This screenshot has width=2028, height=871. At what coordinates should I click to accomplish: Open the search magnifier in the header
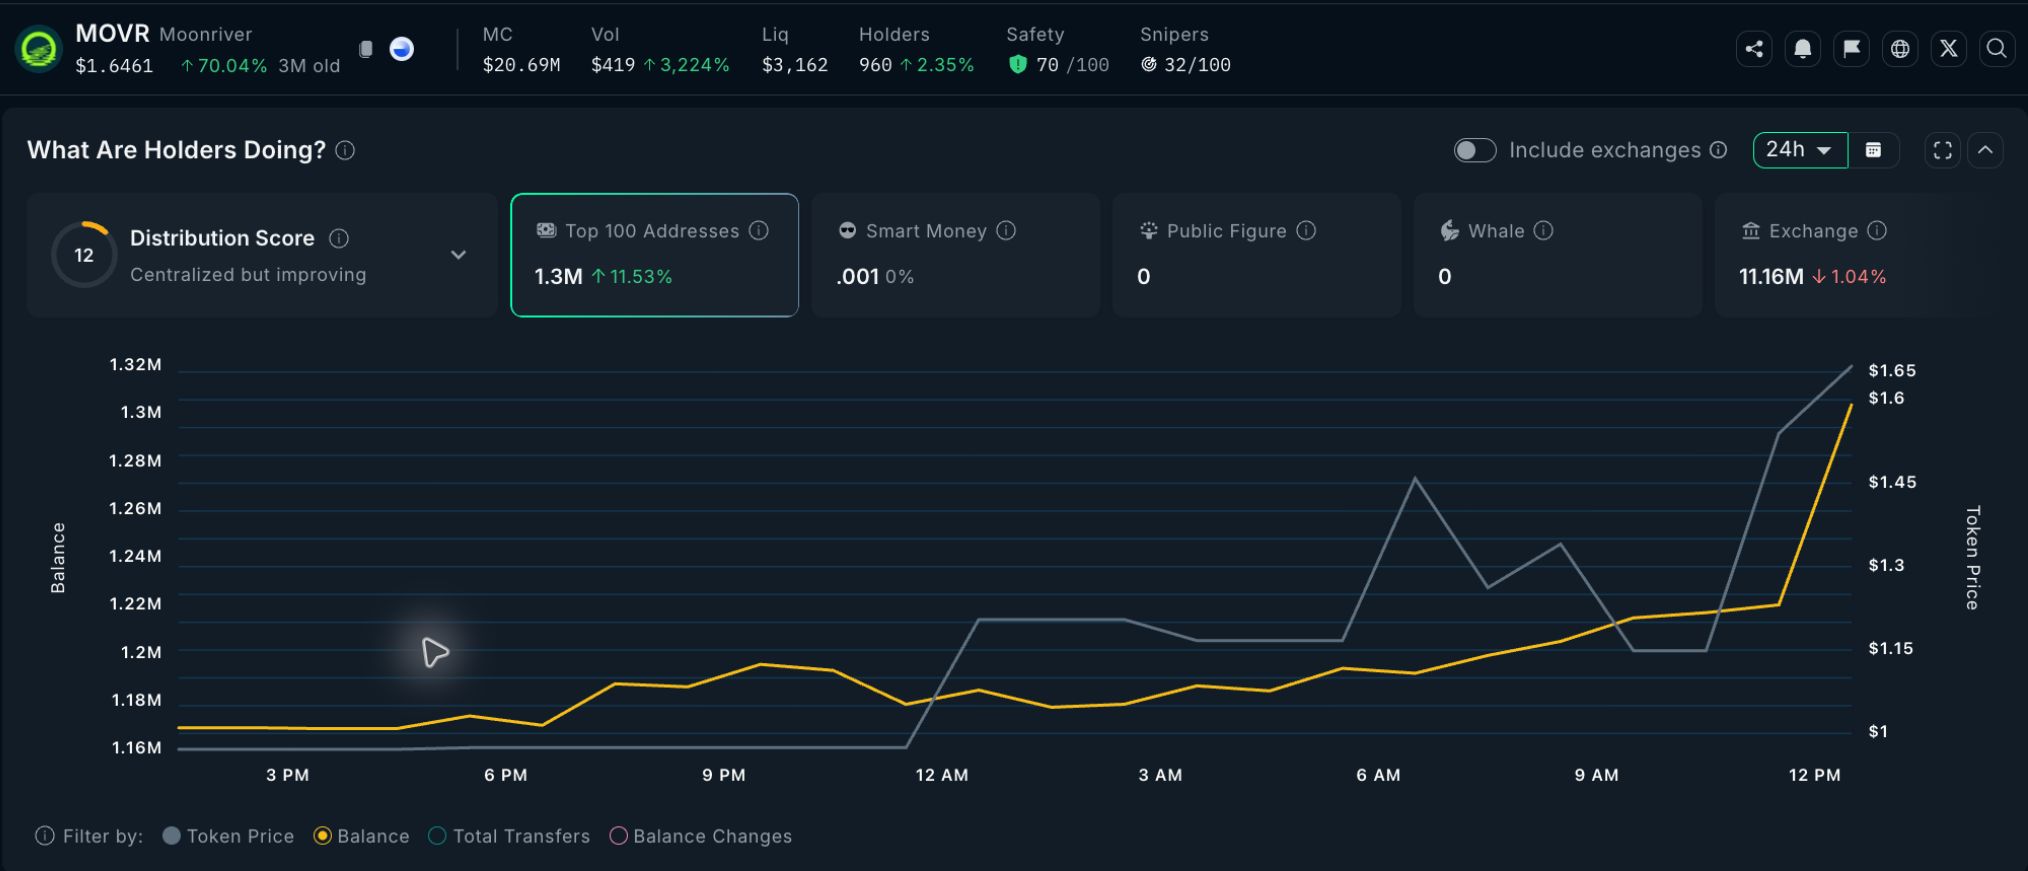click(1997, 49)
